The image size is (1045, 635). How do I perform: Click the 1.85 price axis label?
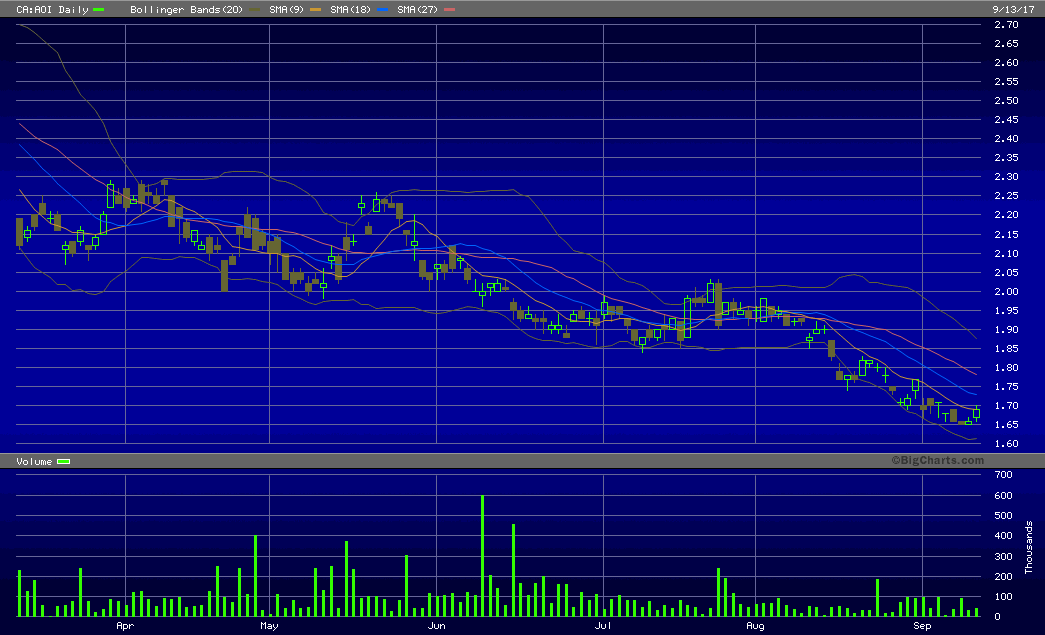tap(1006, 348)
